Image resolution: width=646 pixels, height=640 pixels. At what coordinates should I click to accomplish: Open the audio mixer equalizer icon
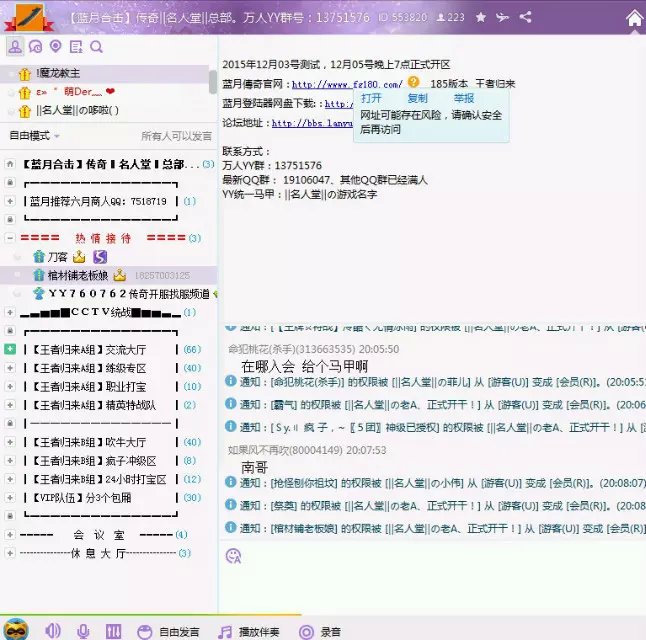pyautogui.click(x=114, y=631)
